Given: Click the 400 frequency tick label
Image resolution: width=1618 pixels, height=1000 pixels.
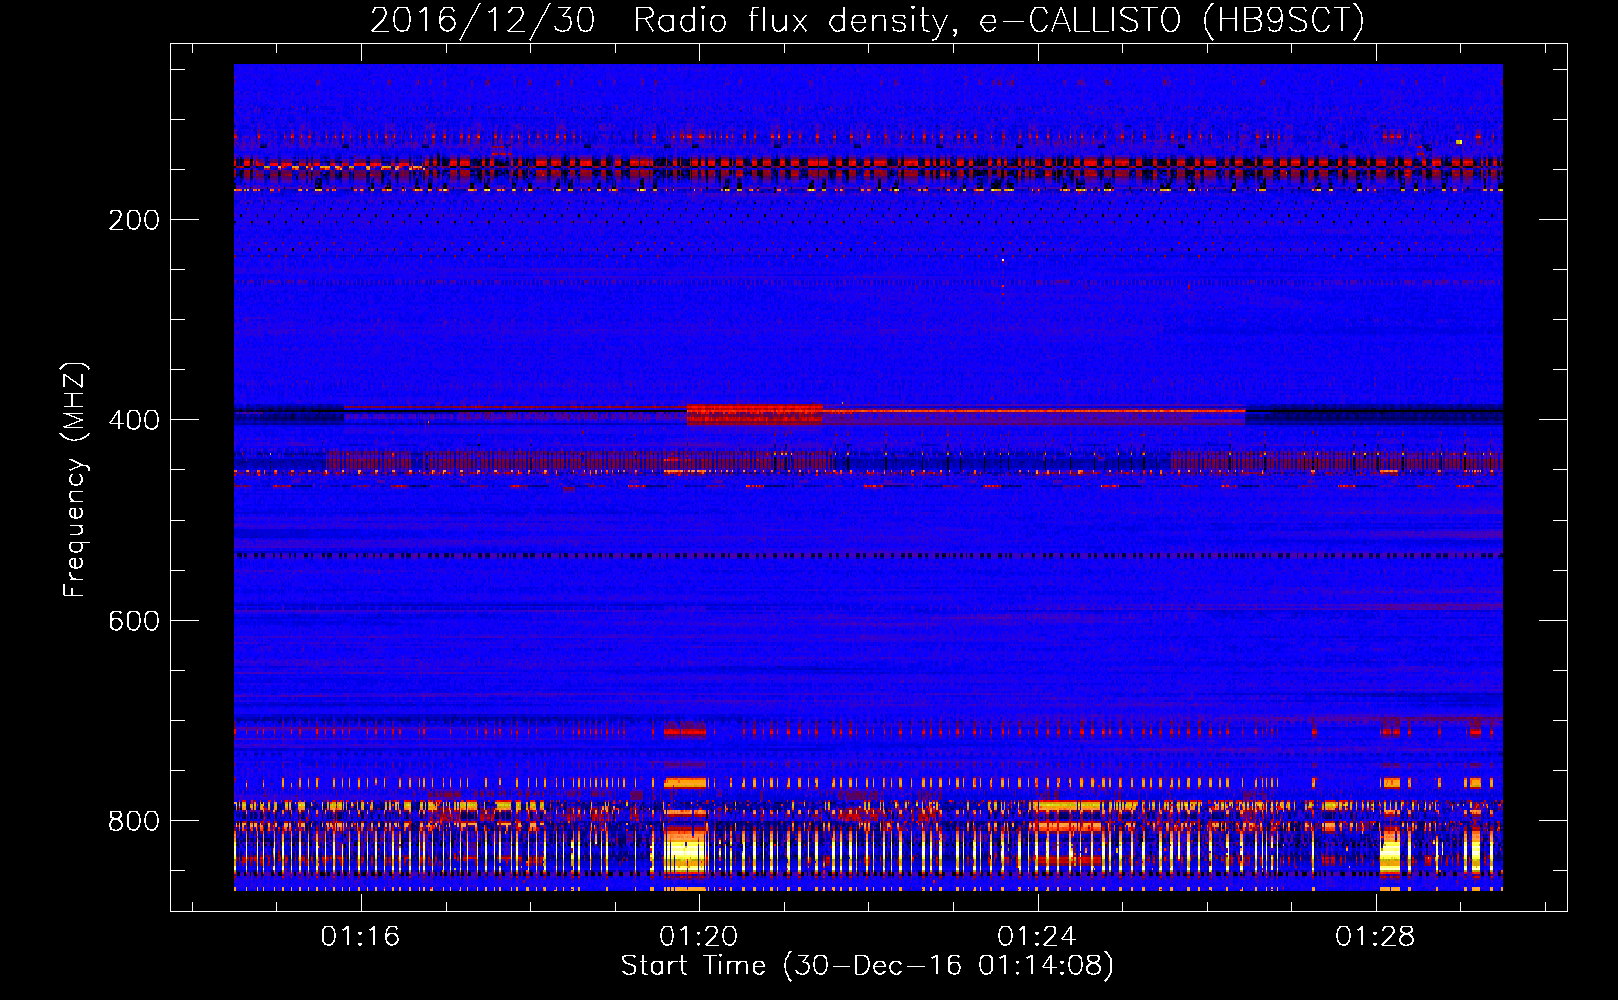Looking at the screenshot, I should 134,420.
